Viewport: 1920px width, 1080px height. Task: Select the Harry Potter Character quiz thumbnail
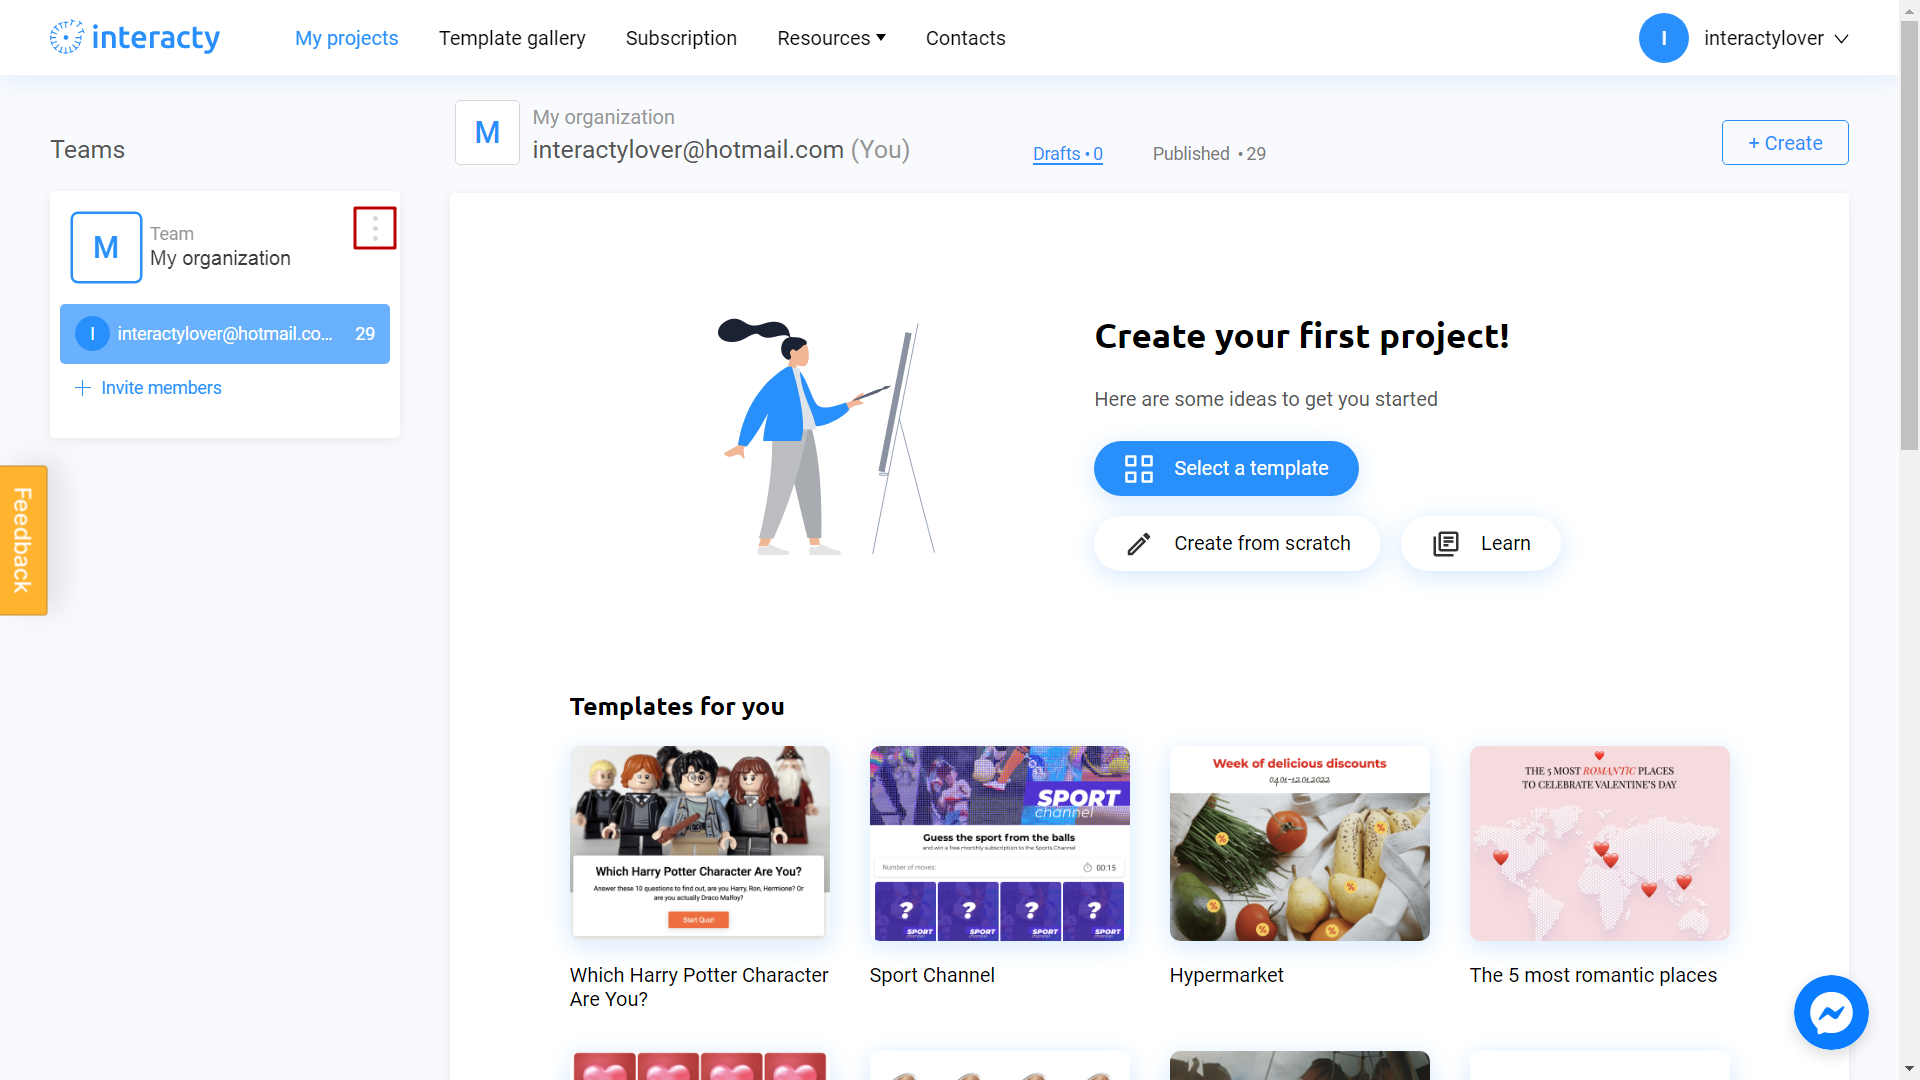click(699, 841)
